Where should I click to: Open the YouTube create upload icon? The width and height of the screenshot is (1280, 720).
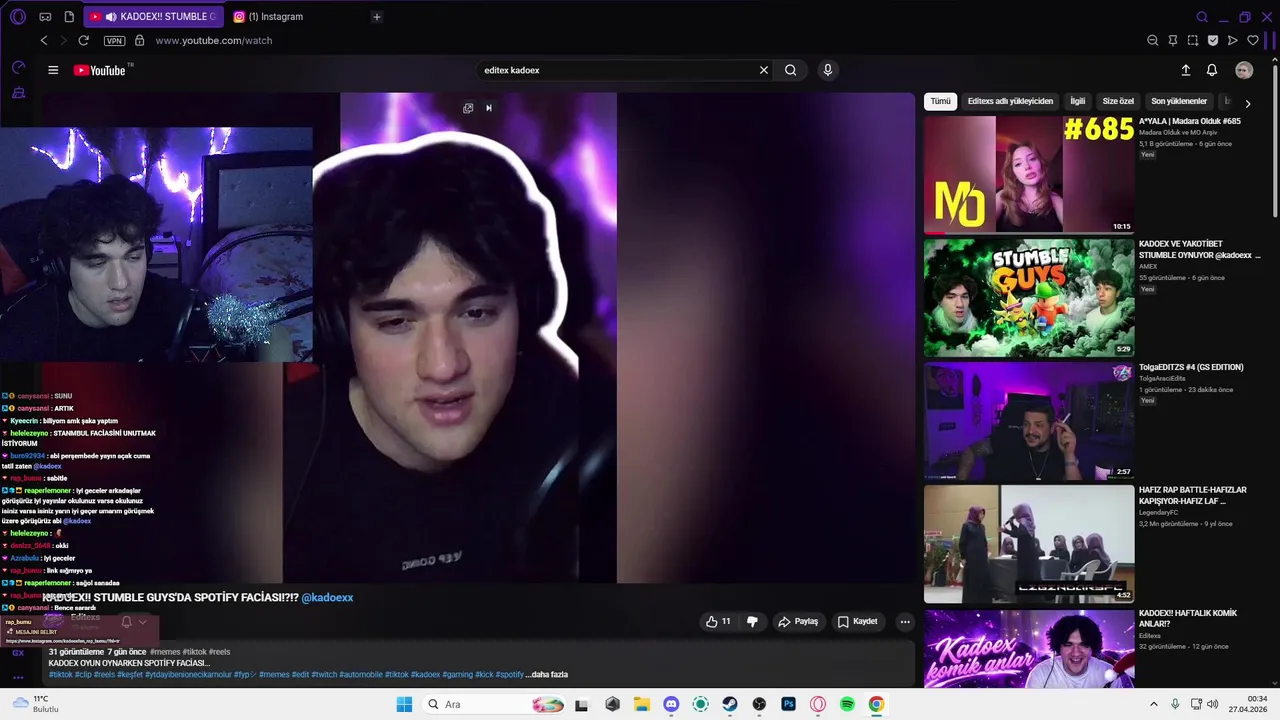1186,70
